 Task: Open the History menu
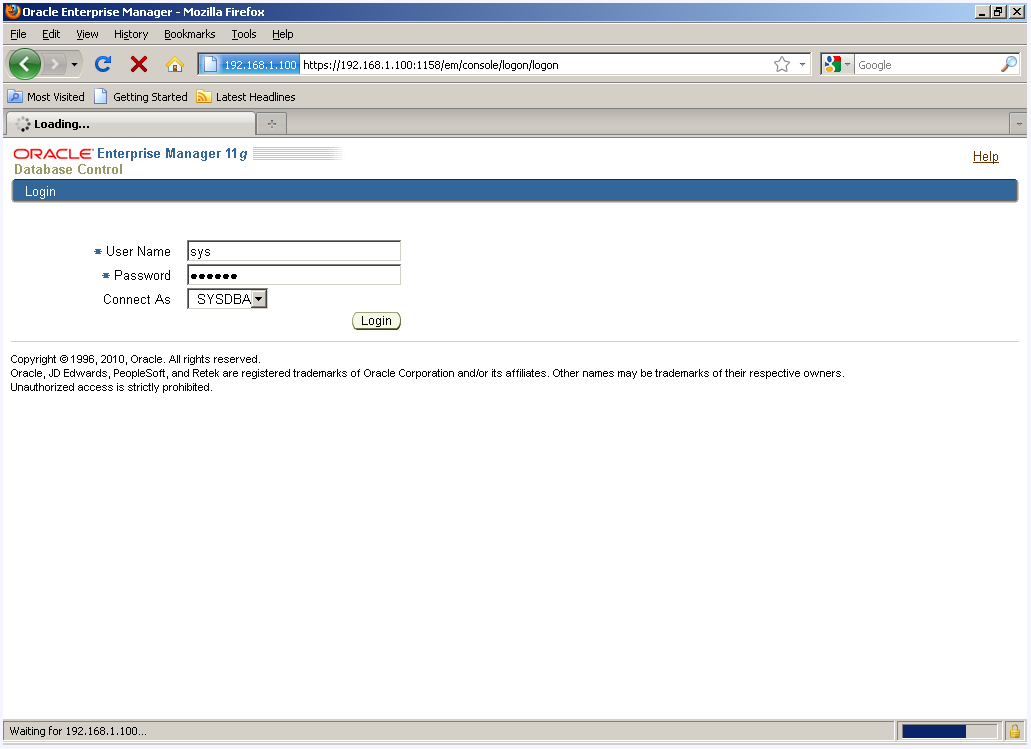click(131, 34)
